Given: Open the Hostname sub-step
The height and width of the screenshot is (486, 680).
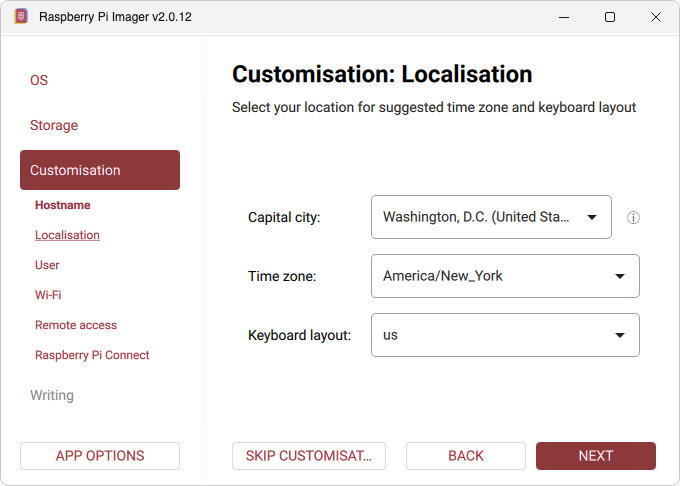Looking at the screenshot, I should [62, 205].
